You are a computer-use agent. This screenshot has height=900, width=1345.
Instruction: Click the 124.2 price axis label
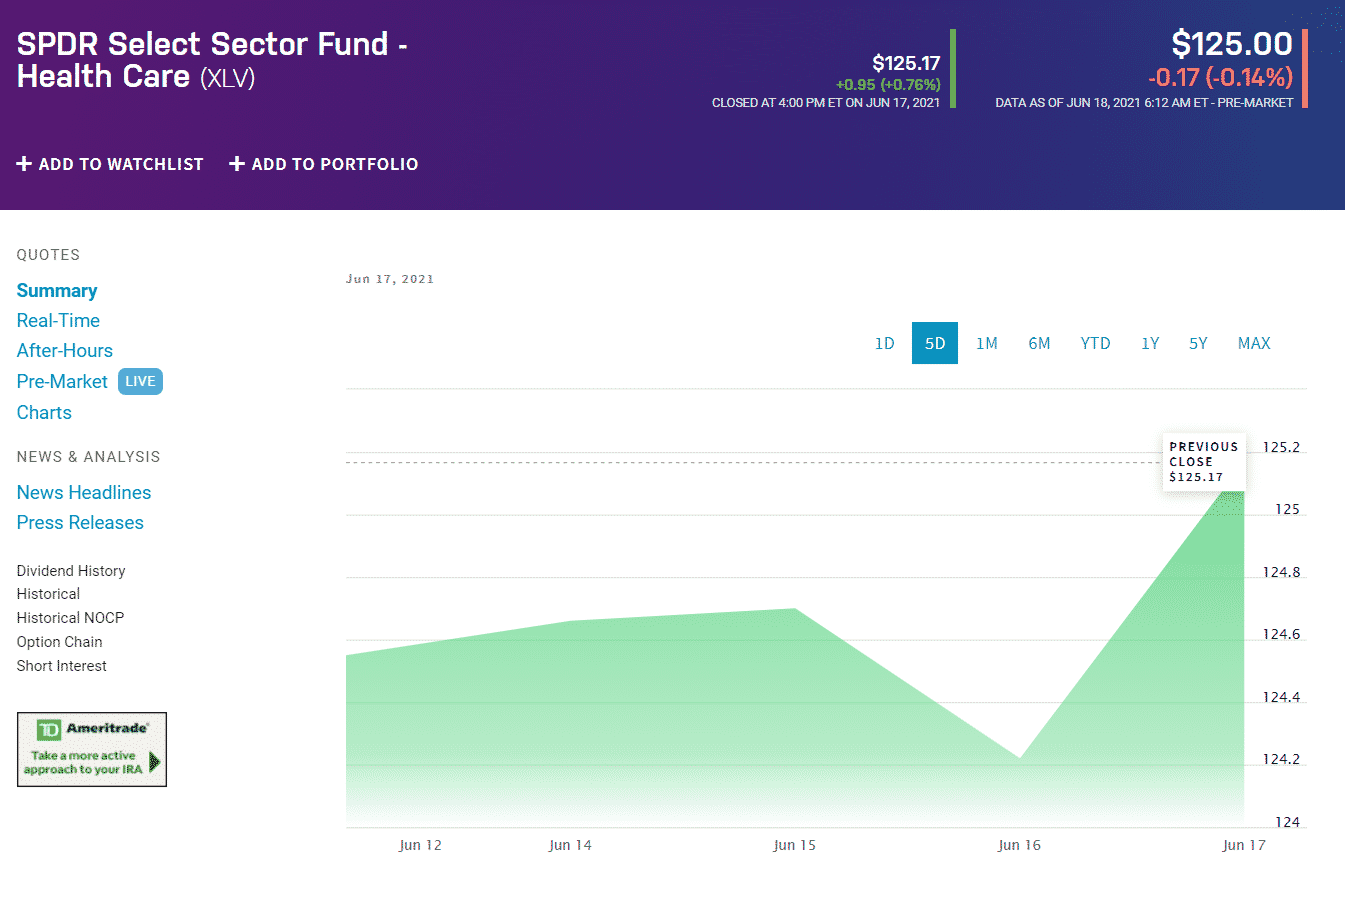[1281, 759]
